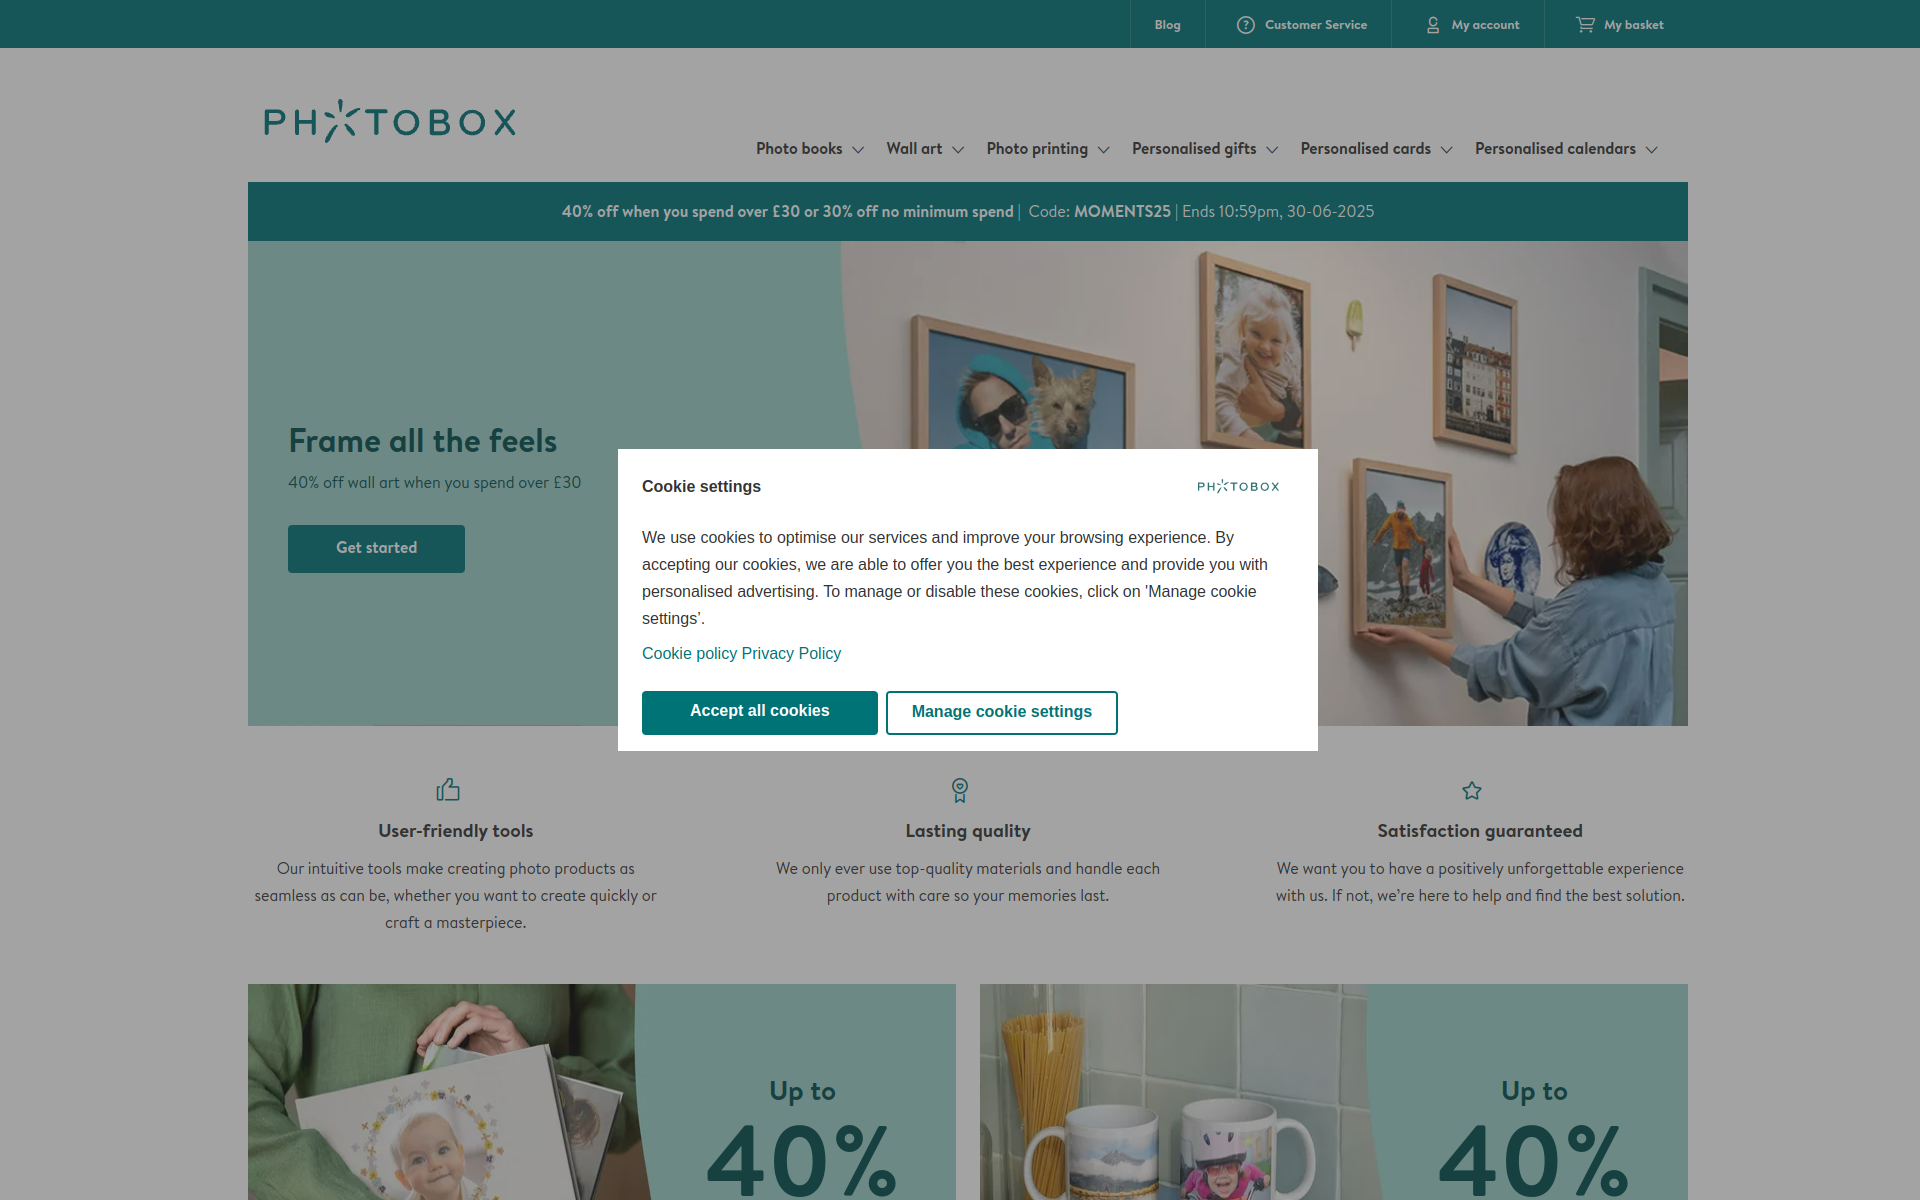Open the Personalised gifts dropdown

coord(1205,149)
